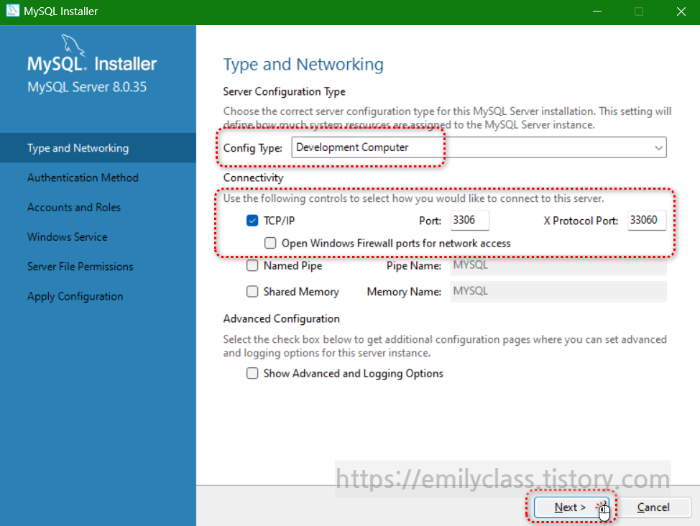Click the Next button
The width and height of the screenshot is (700, 526).
[571, 507]
